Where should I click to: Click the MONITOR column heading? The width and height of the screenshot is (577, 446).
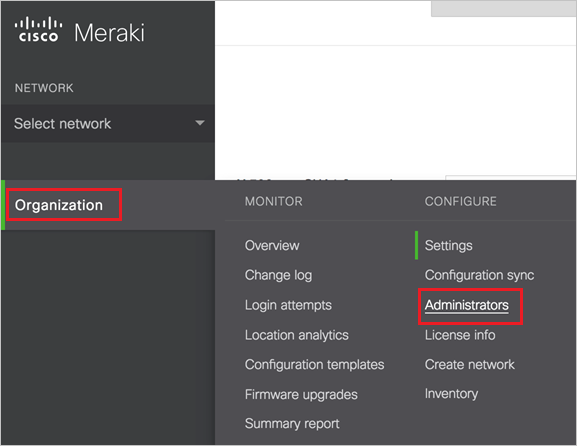tap(274, 201)
